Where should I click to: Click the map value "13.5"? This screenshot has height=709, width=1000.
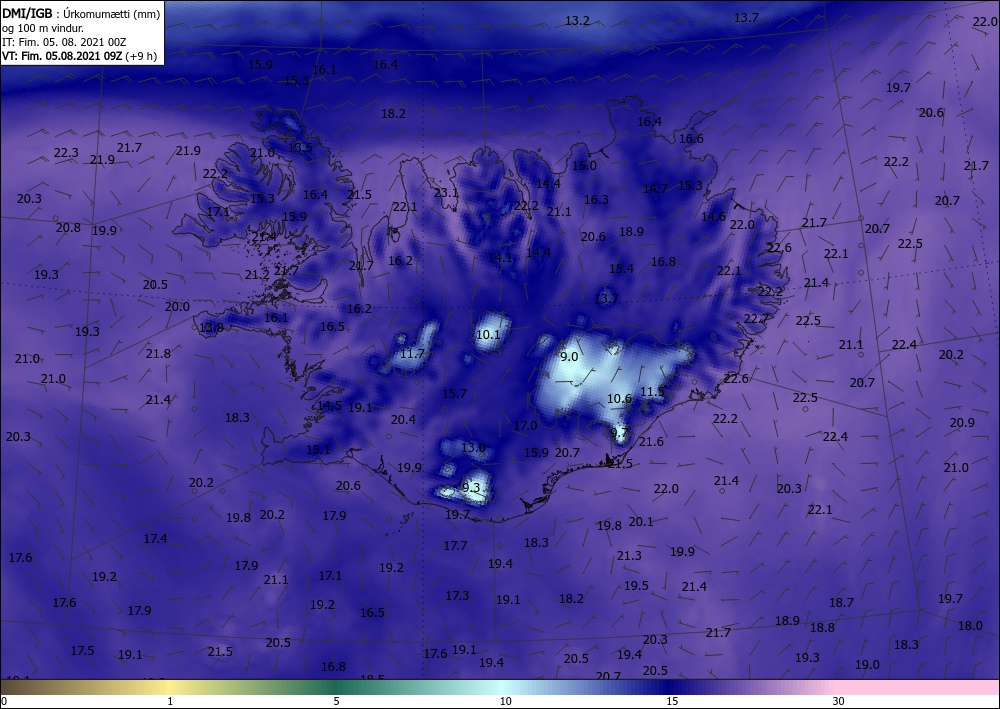coord(300,148)
